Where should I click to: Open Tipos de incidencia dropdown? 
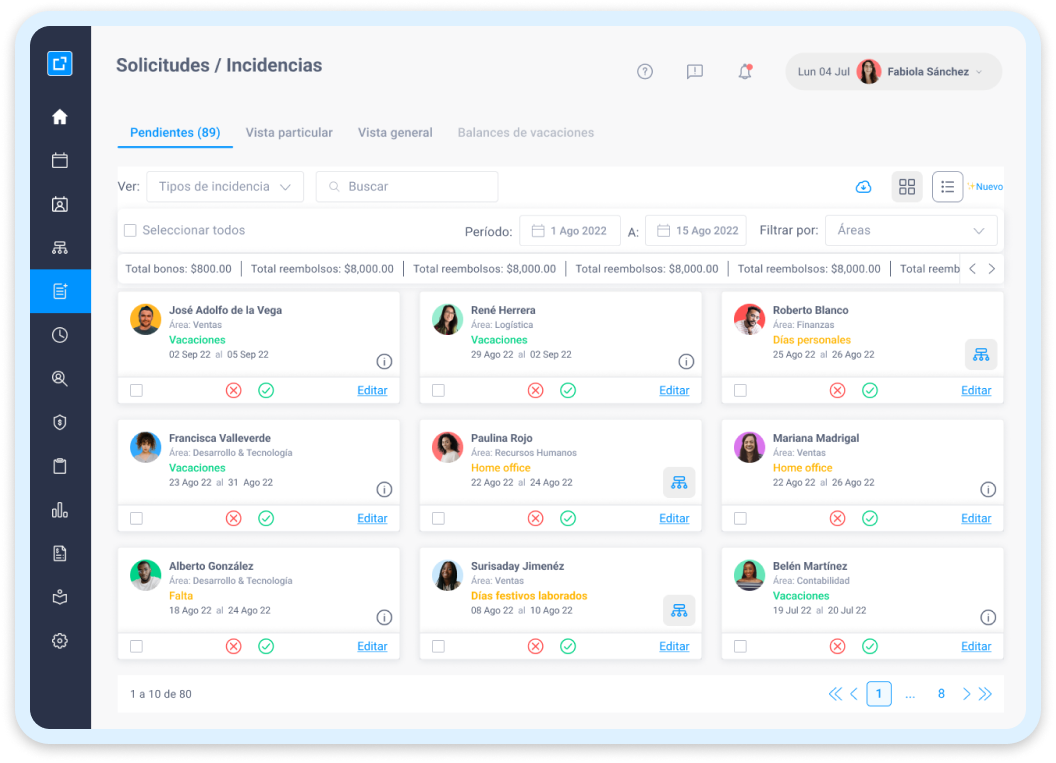tap(225, 187)
